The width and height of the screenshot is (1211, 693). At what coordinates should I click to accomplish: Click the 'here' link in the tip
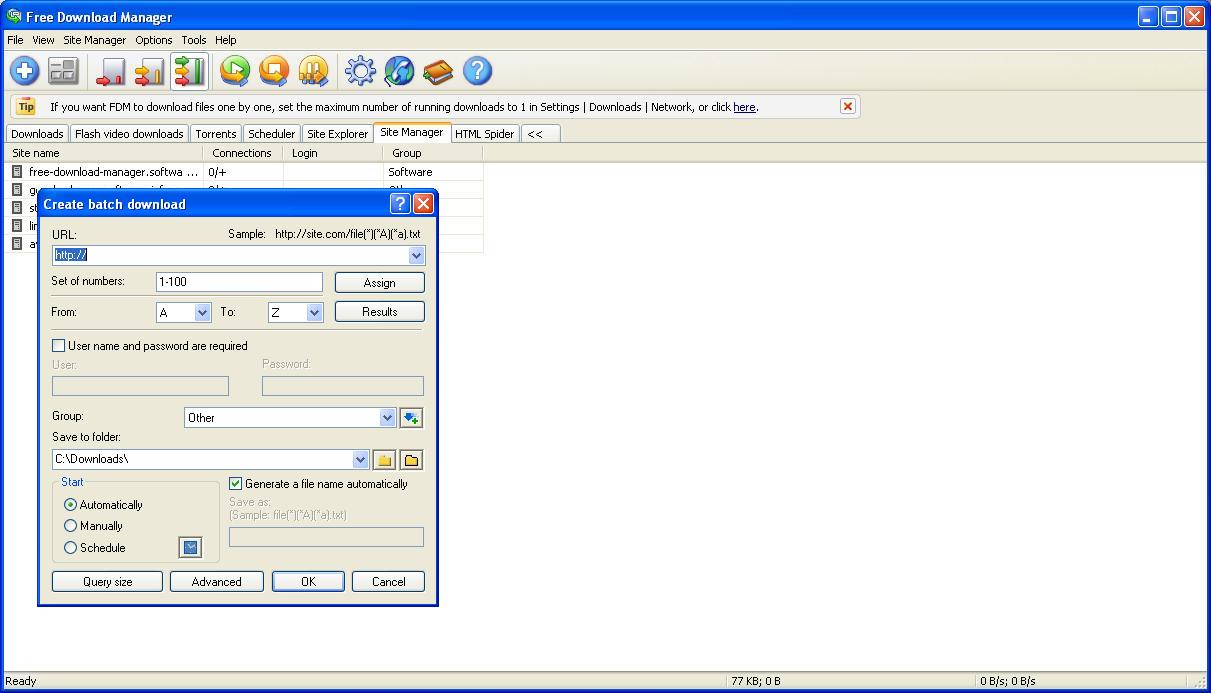click(x=744, y=107)
